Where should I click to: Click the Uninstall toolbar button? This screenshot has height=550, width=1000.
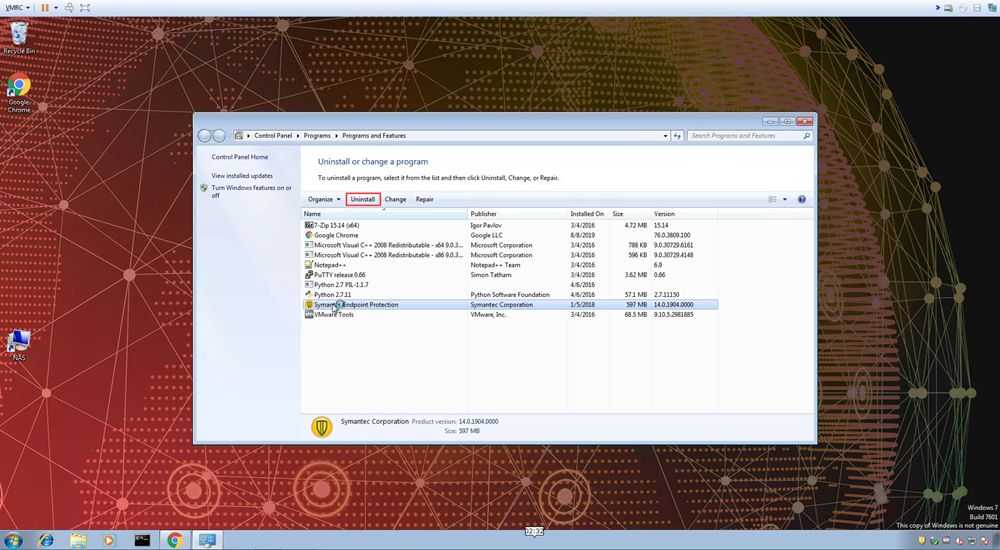(363, 199)
